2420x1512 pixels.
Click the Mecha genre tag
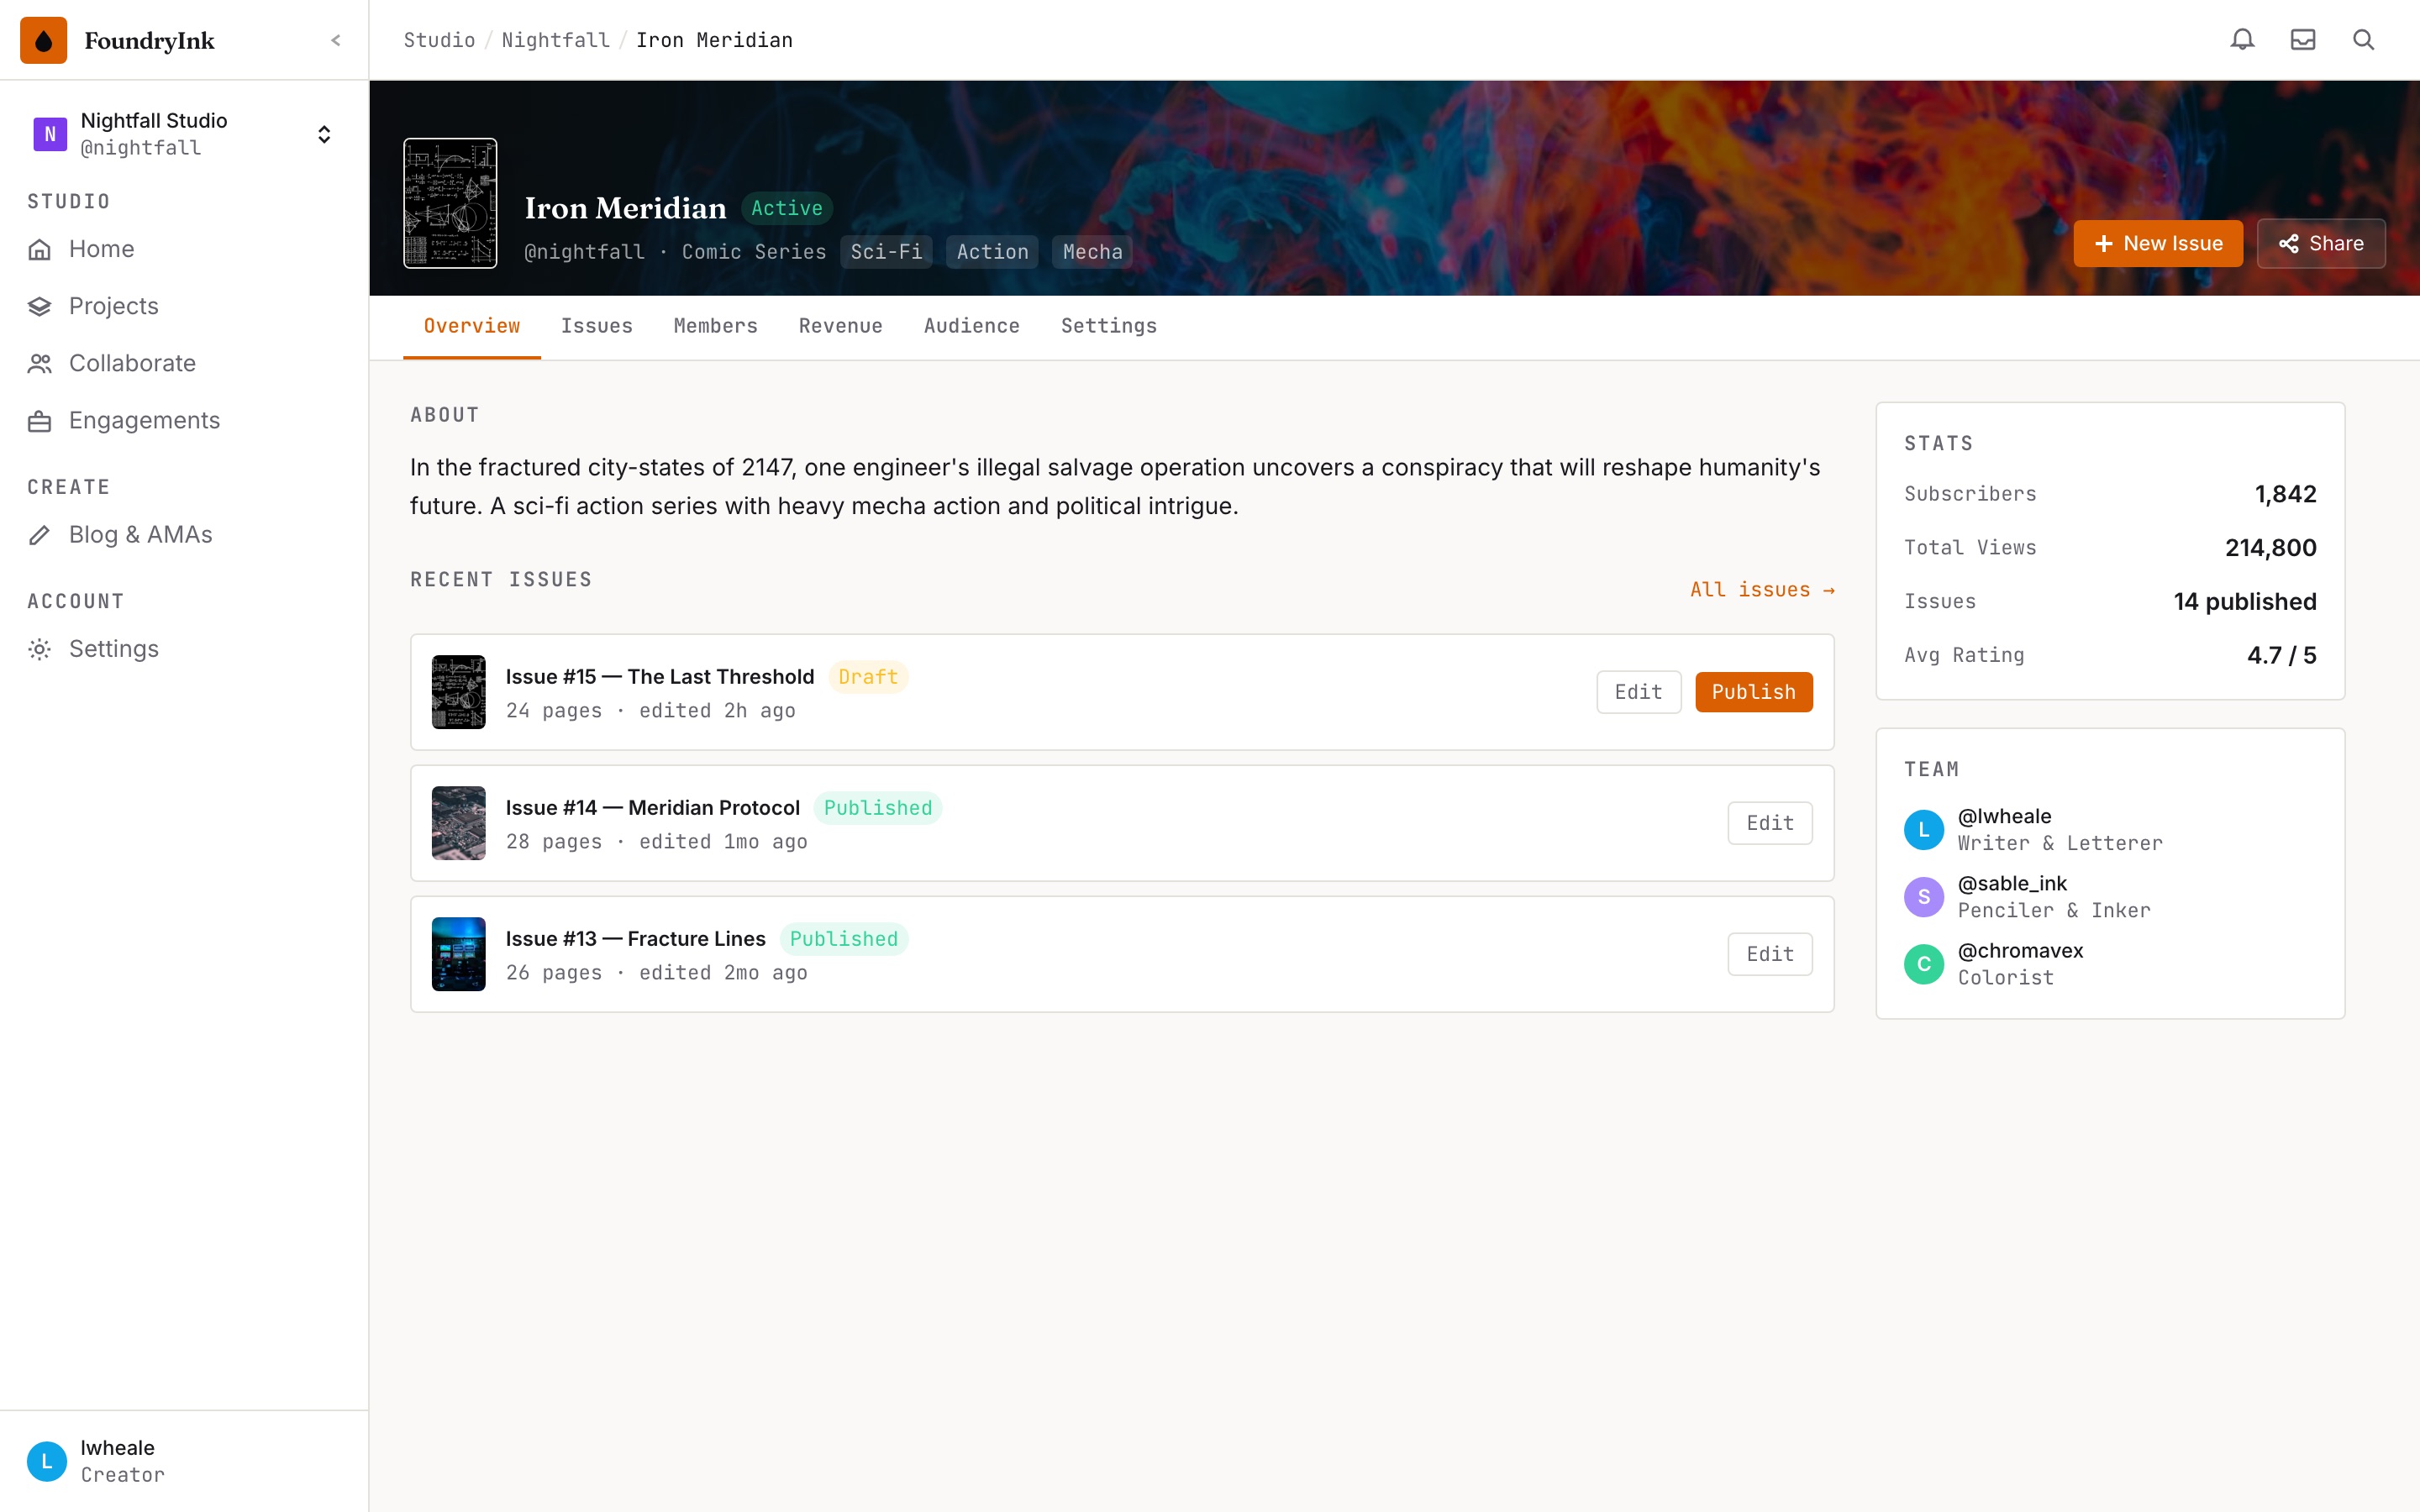1092,252
